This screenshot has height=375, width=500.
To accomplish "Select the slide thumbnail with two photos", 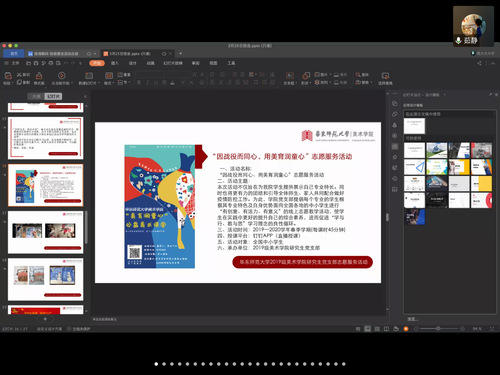I will [x=46, y=232].
